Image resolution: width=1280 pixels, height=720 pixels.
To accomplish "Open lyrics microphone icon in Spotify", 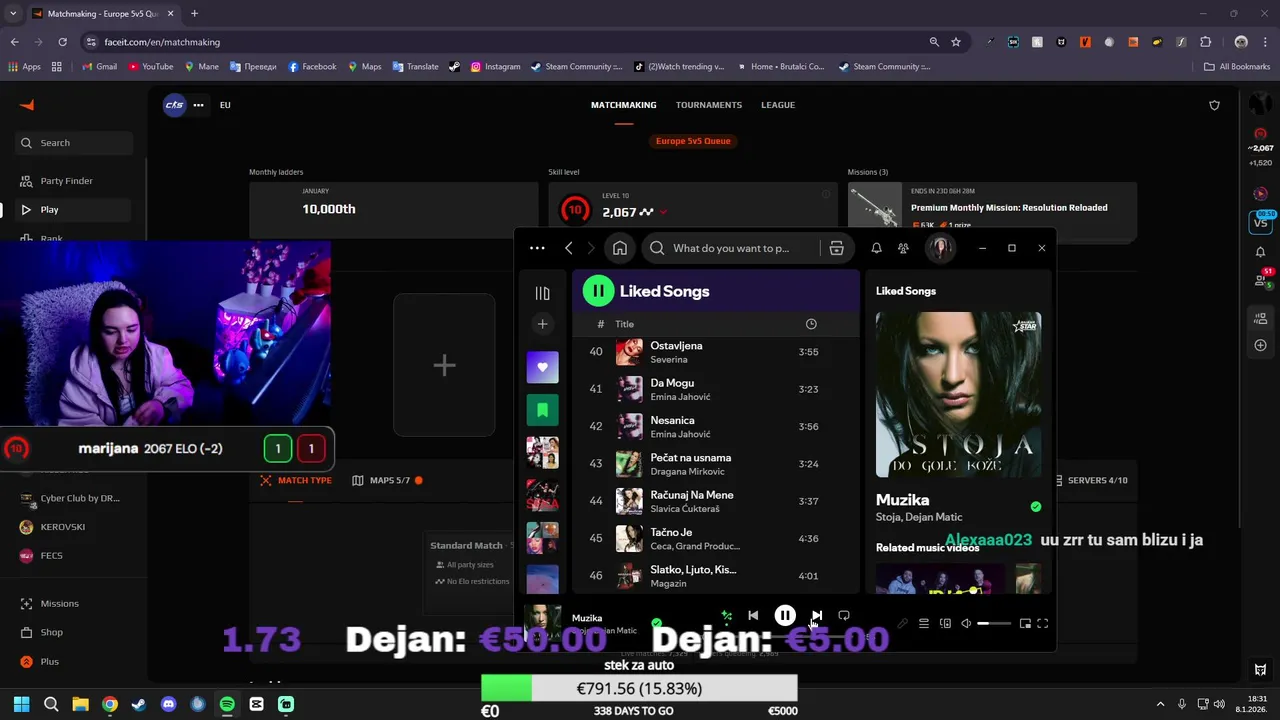I will (903, 624).
